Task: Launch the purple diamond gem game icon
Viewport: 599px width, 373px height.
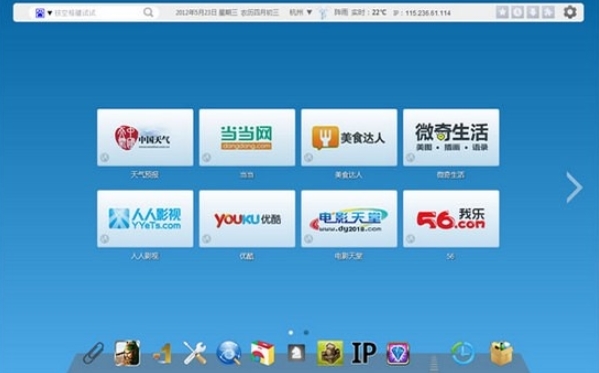Action: pos(398,353)
